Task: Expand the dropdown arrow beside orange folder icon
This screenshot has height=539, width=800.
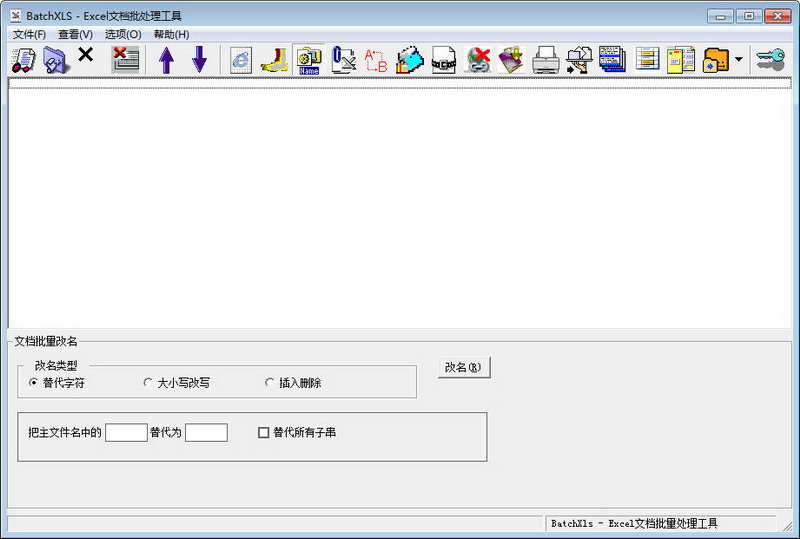Action: (x=739, y=60)
